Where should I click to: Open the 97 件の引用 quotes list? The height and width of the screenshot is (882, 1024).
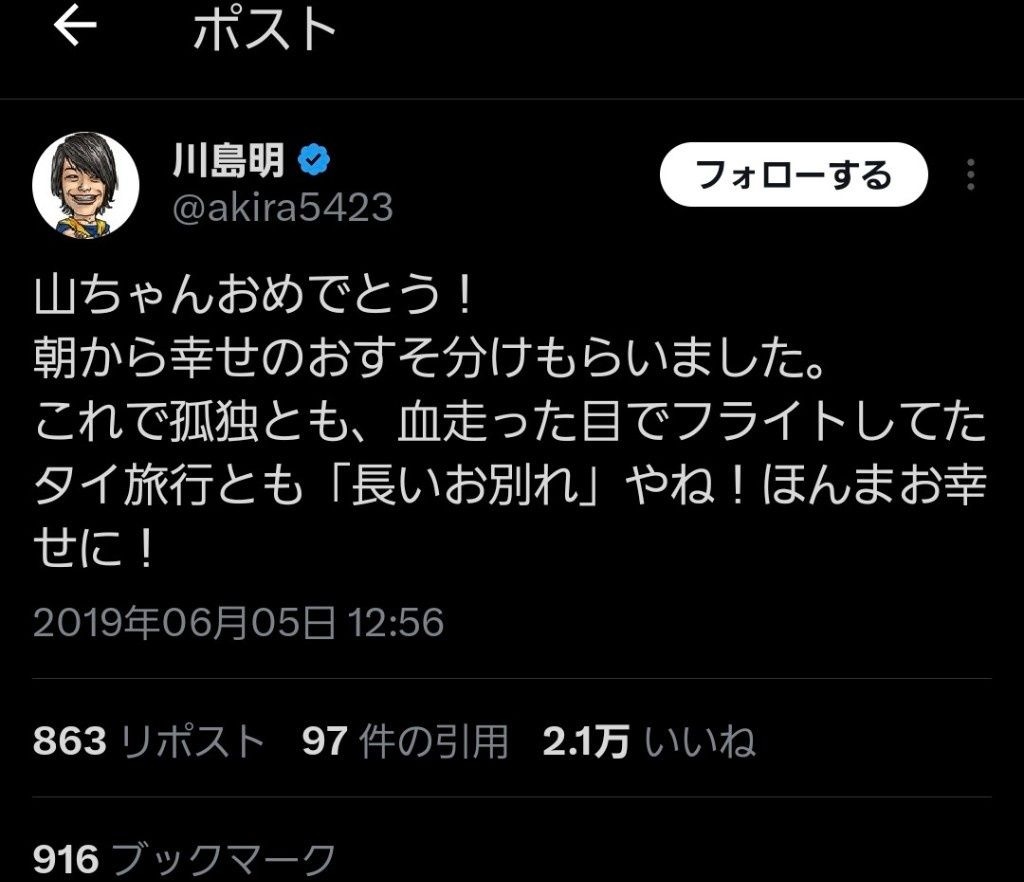click(405, 741)
